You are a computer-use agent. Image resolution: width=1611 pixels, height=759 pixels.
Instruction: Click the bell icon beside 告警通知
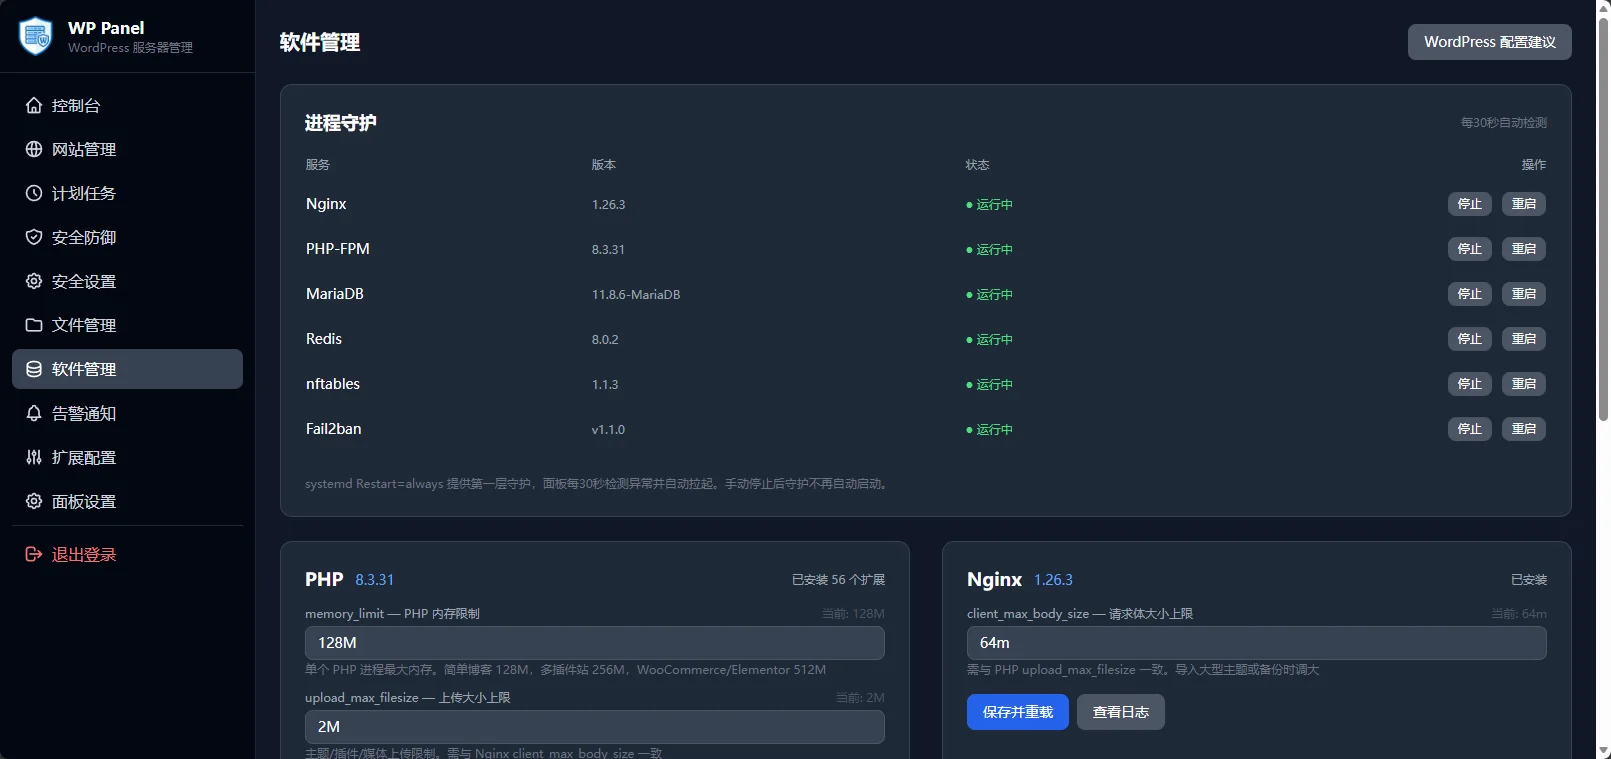pos(34,413)
